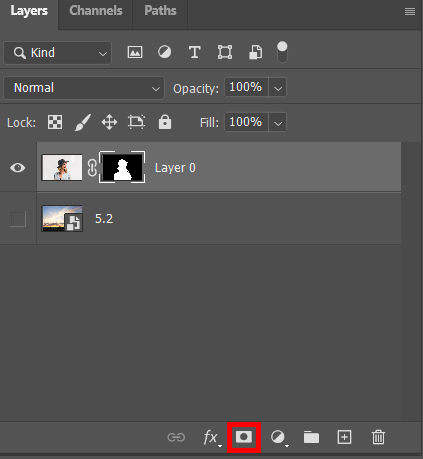Hide Layer 0 using eye icon
Viewport: 423px width, 459px height.
18,168
